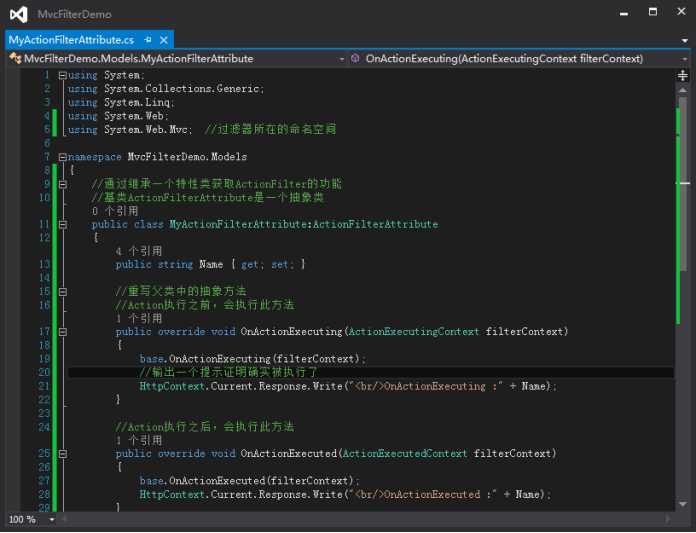Click the HttpContext call on line 21

coord(348,386)
